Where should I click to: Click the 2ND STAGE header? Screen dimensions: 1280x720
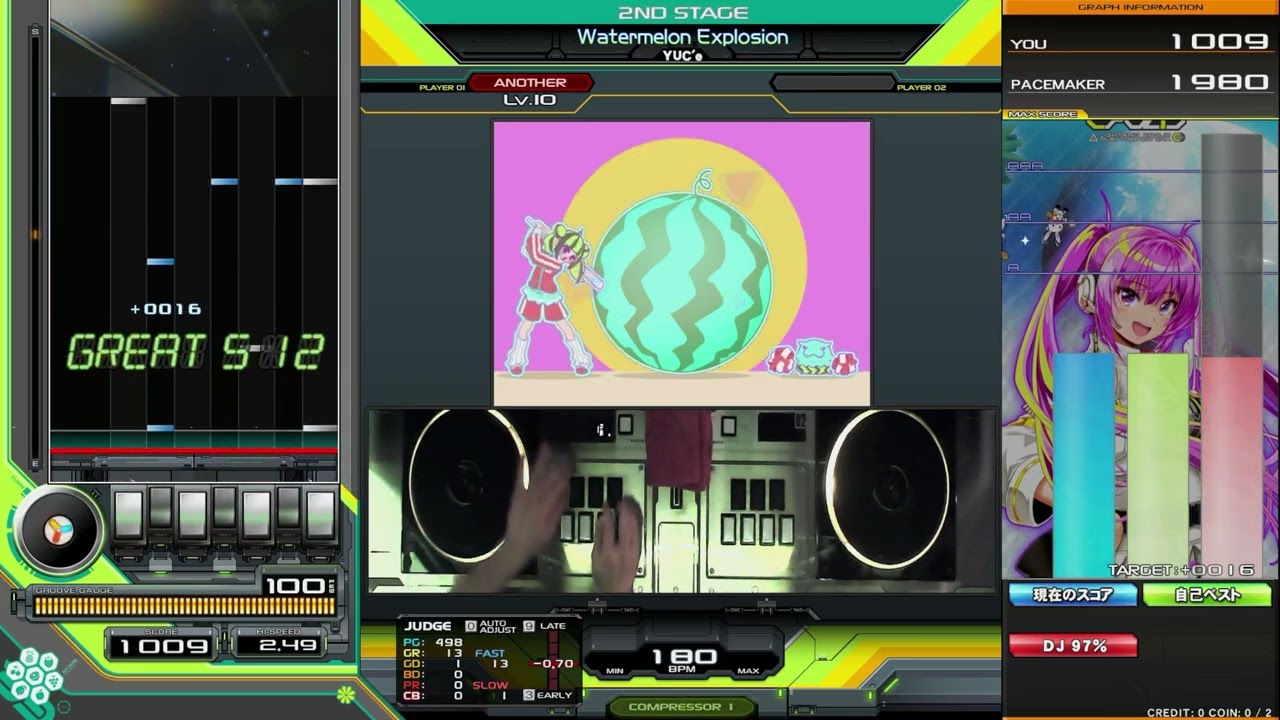click(683, 12)
